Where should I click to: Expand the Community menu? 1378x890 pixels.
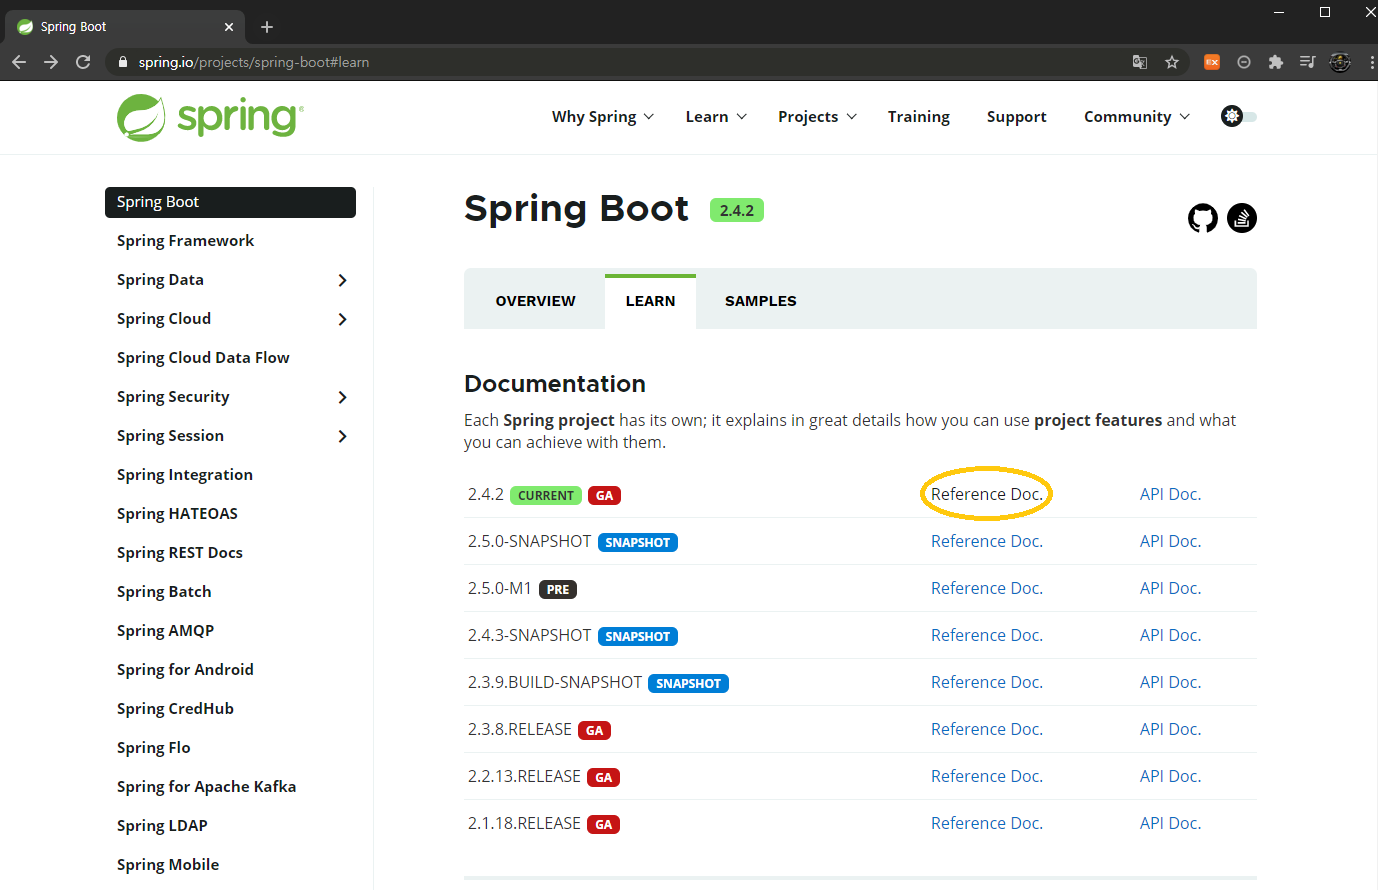pyautogui.click(x=1137, y=117)
